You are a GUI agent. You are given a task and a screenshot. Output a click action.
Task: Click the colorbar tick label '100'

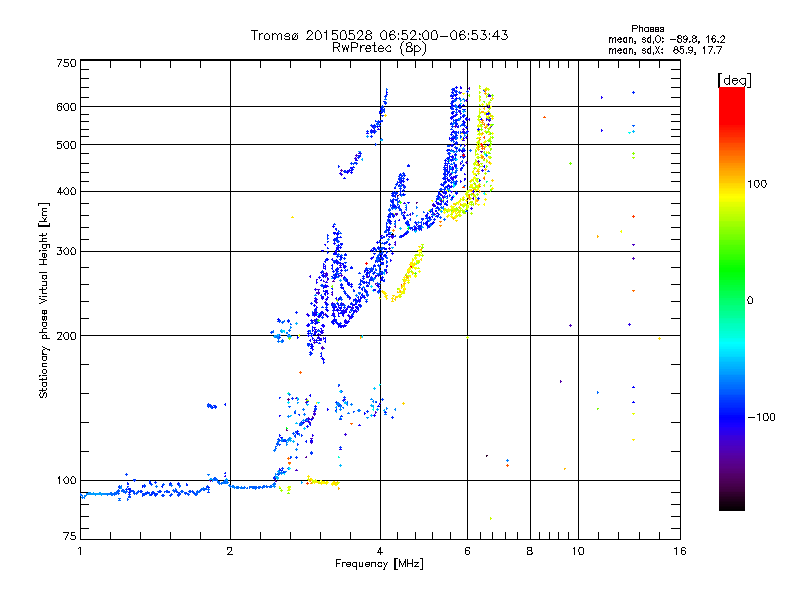757,184
